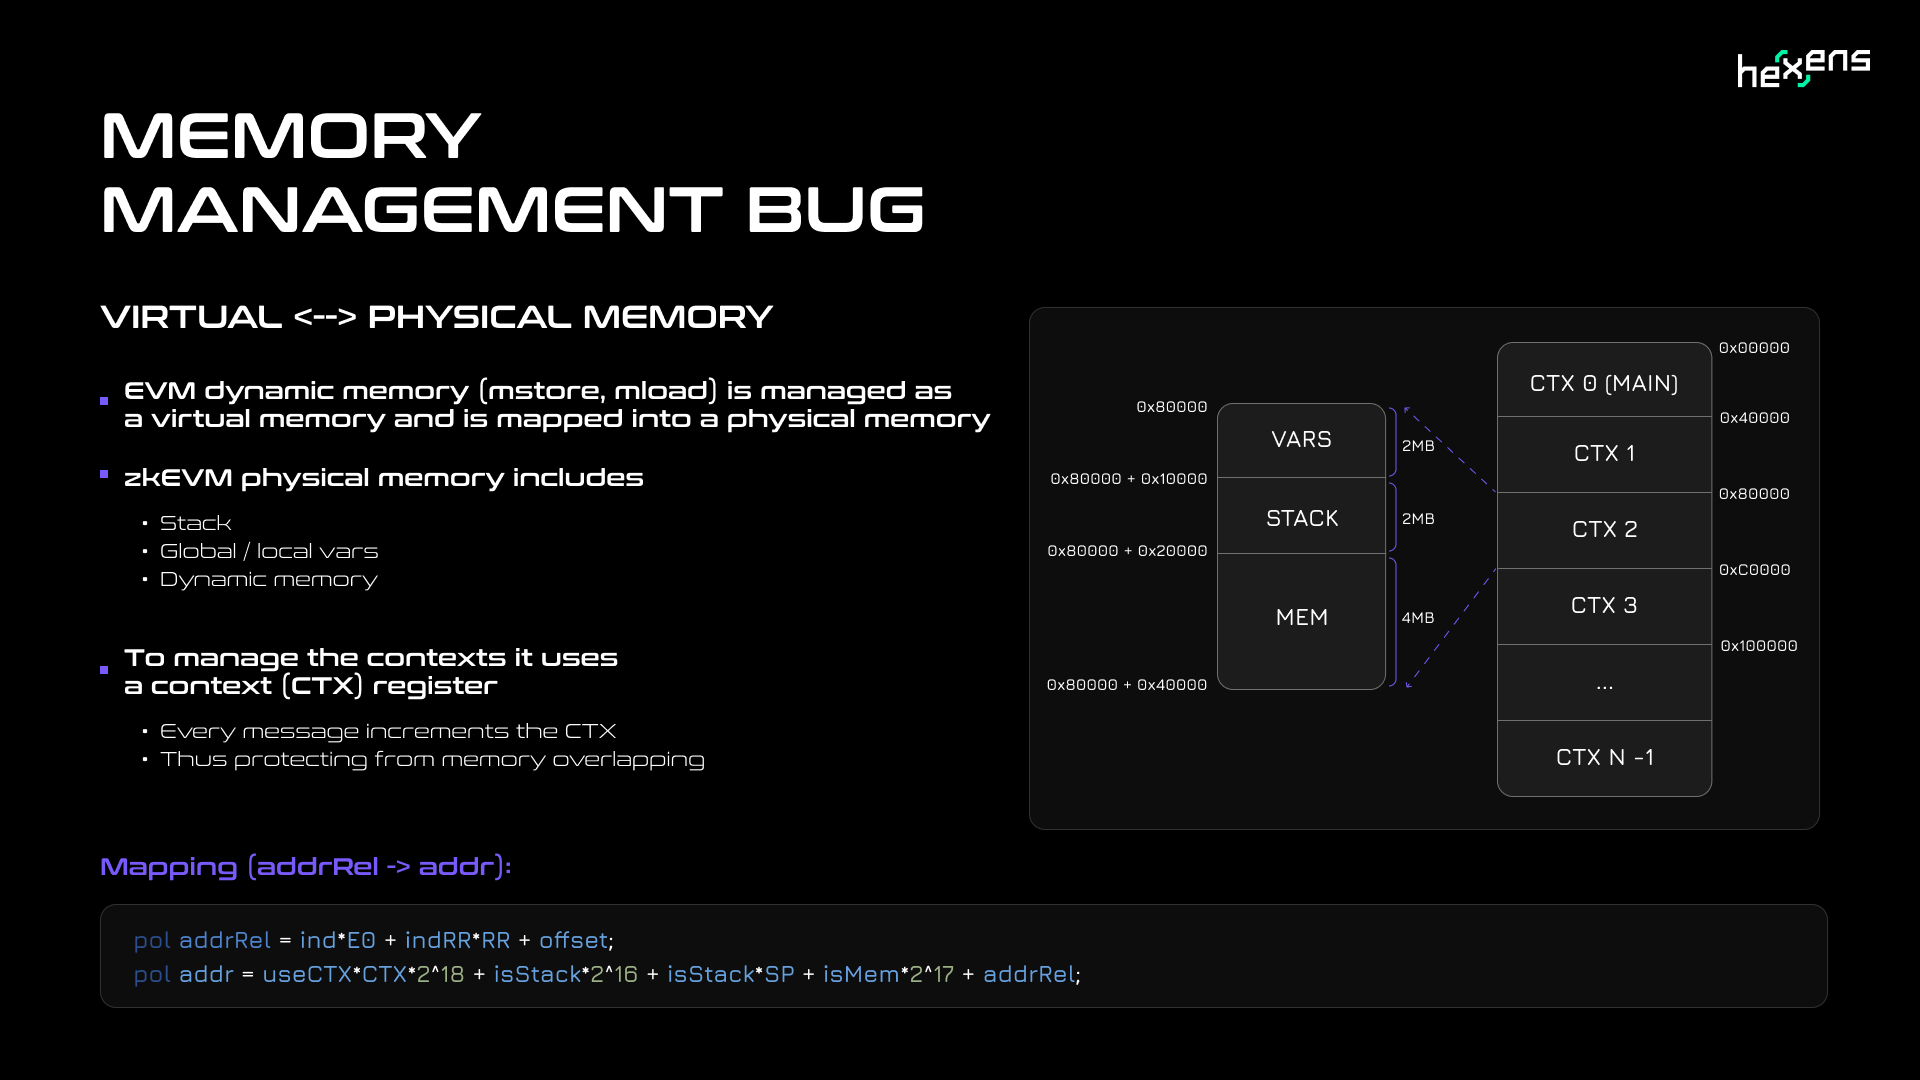Select the CTX 3 block
This screenshot has height=1080, width=1920.
pos(1604,606)
